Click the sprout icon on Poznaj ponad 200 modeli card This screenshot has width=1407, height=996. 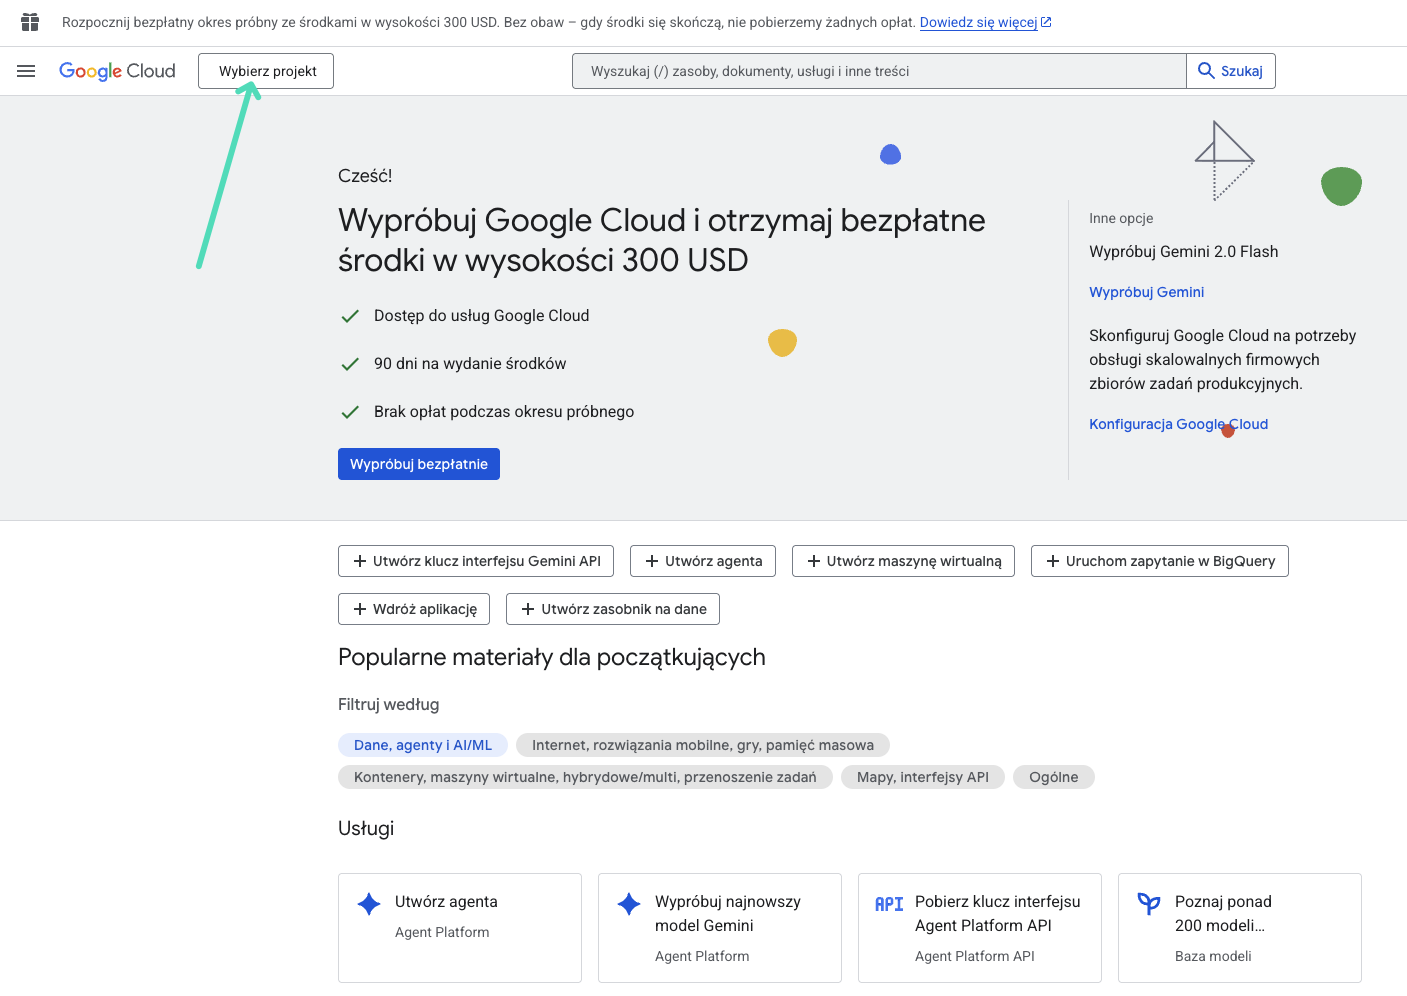pyautogui.click(x=1149, y=904)
